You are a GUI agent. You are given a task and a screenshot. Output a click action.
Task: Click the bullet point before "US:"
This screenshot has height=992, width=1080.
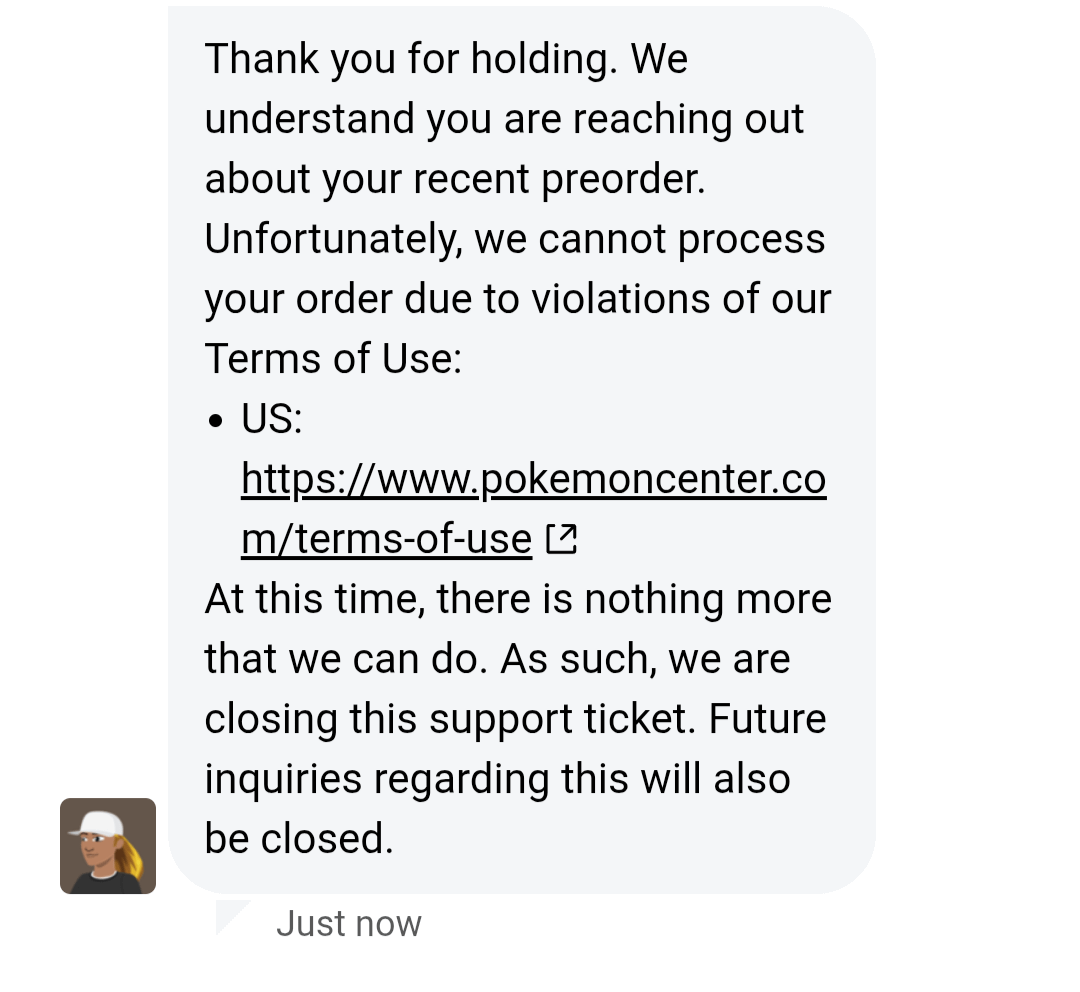tap(217, 422)
